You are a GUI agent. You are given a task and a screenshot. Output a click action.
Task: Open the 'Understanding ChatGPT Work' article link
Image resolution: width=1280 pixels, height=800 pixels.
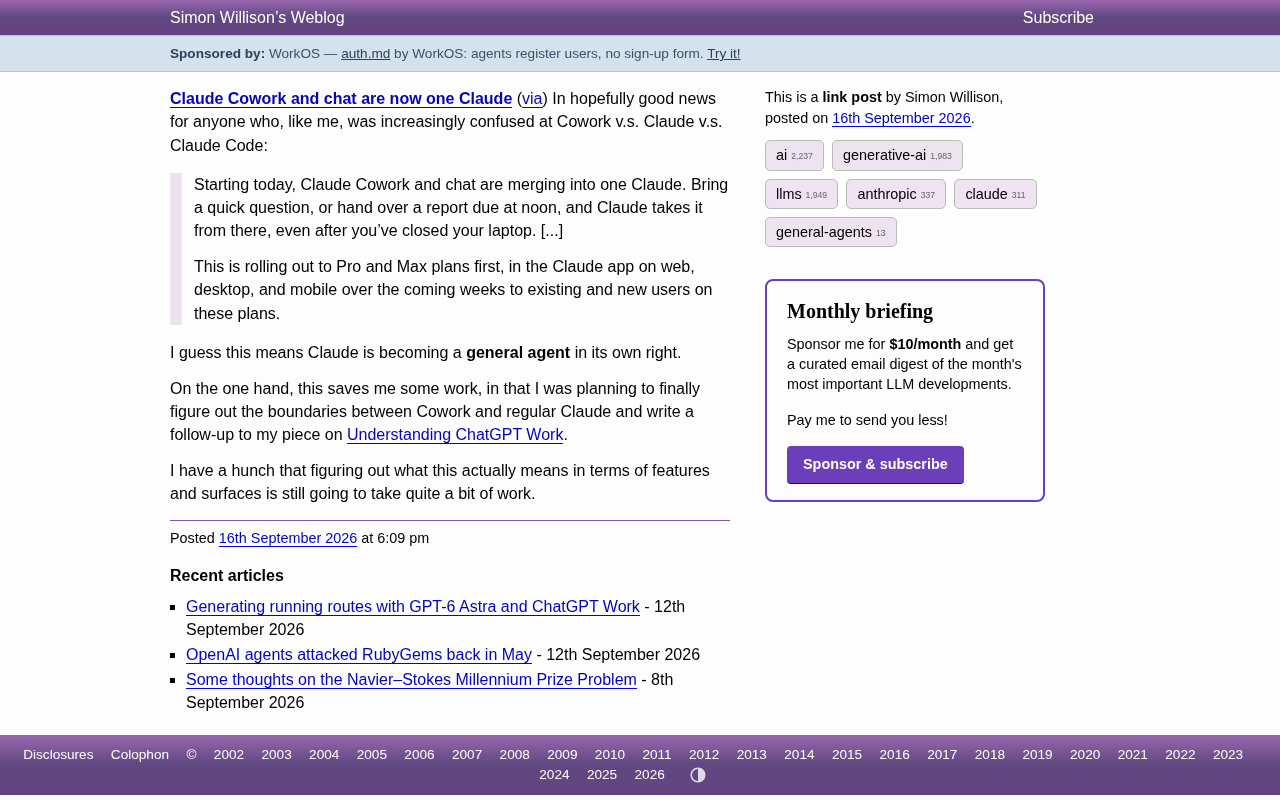(455, 435)
